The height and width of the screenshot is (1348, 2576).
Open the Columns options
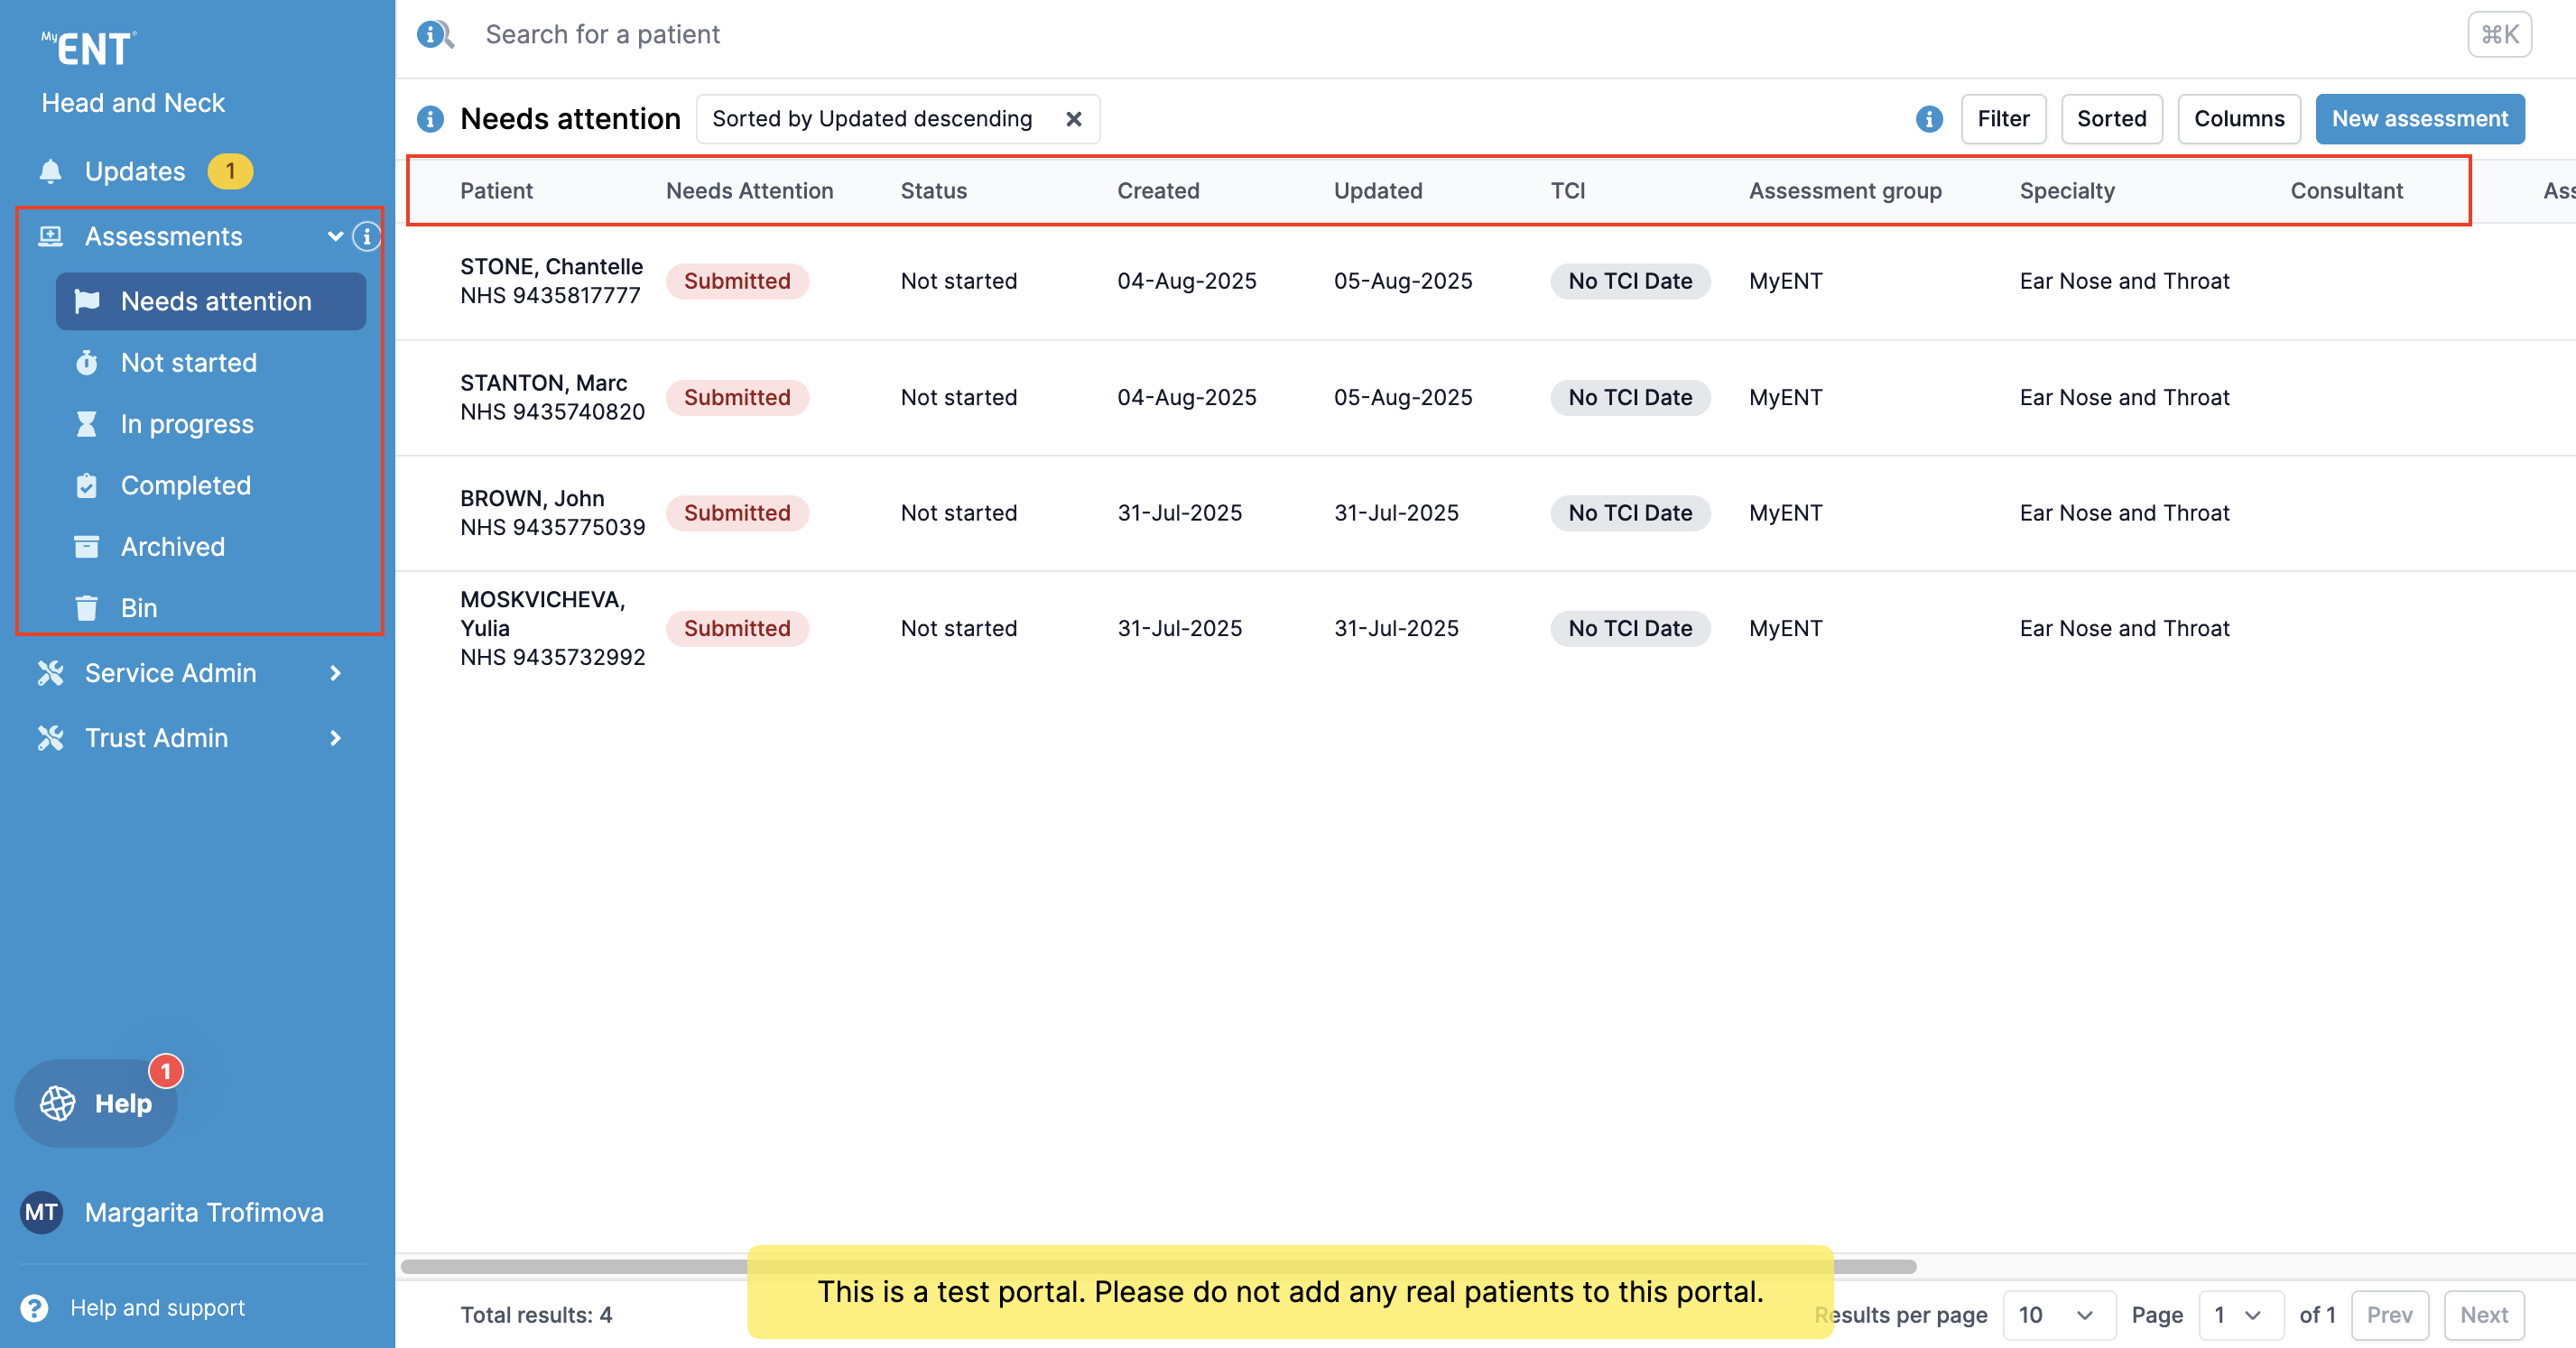tap(2238, 119)
